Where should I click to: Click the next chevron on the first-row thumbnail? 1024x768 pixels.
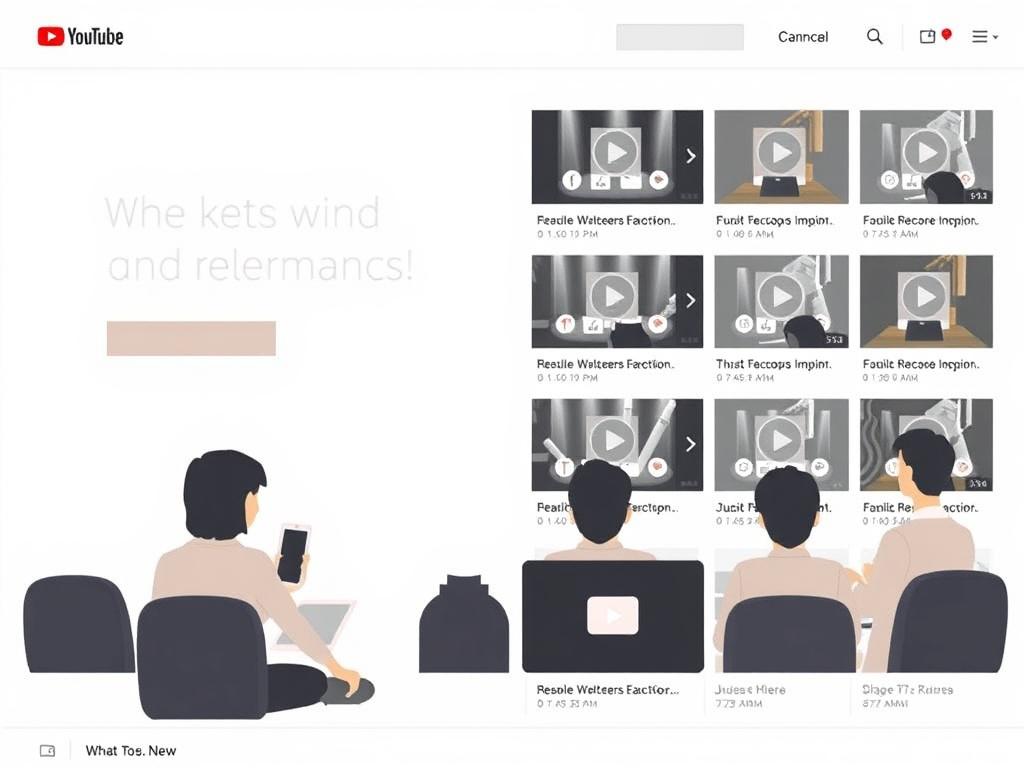click(690, 155)
